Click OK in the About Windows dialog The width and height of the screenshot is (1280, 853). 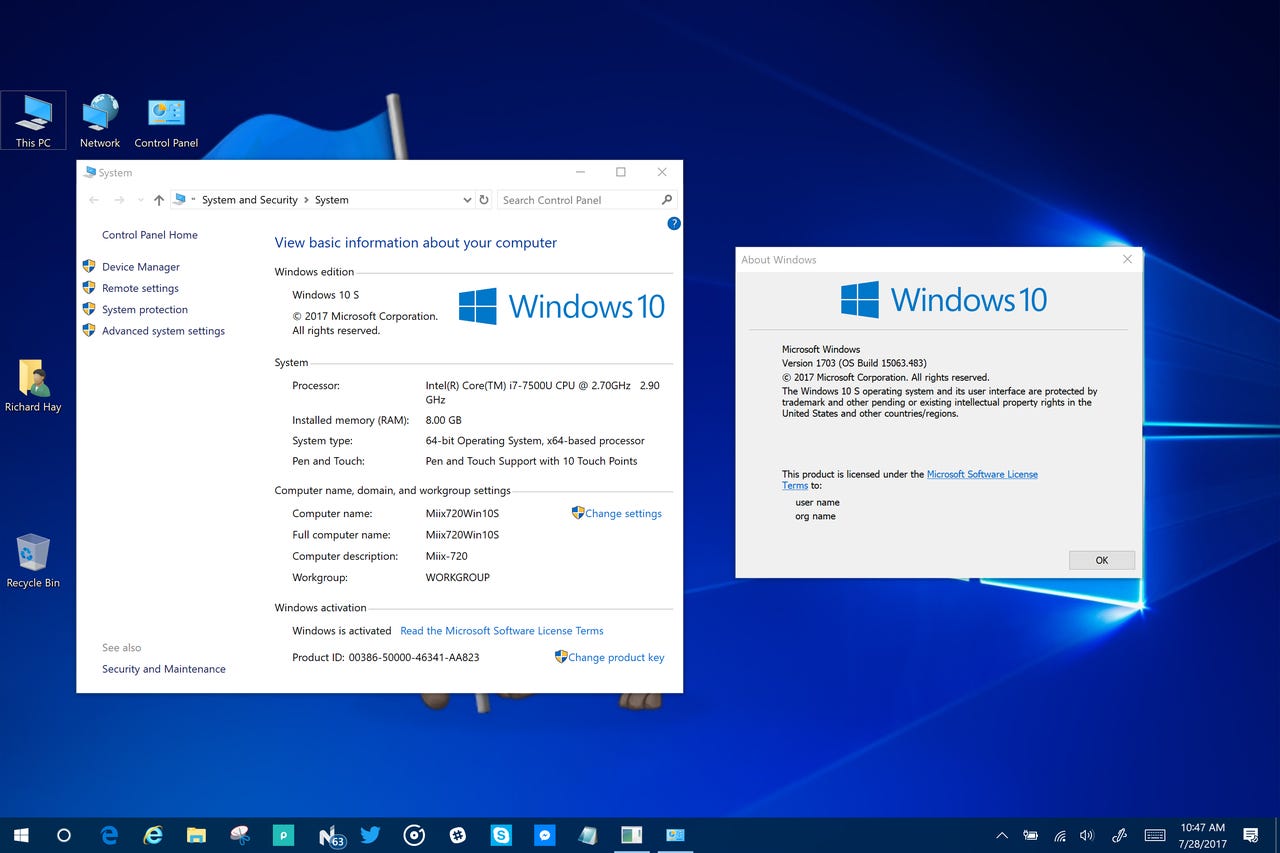click(1101, 560)
